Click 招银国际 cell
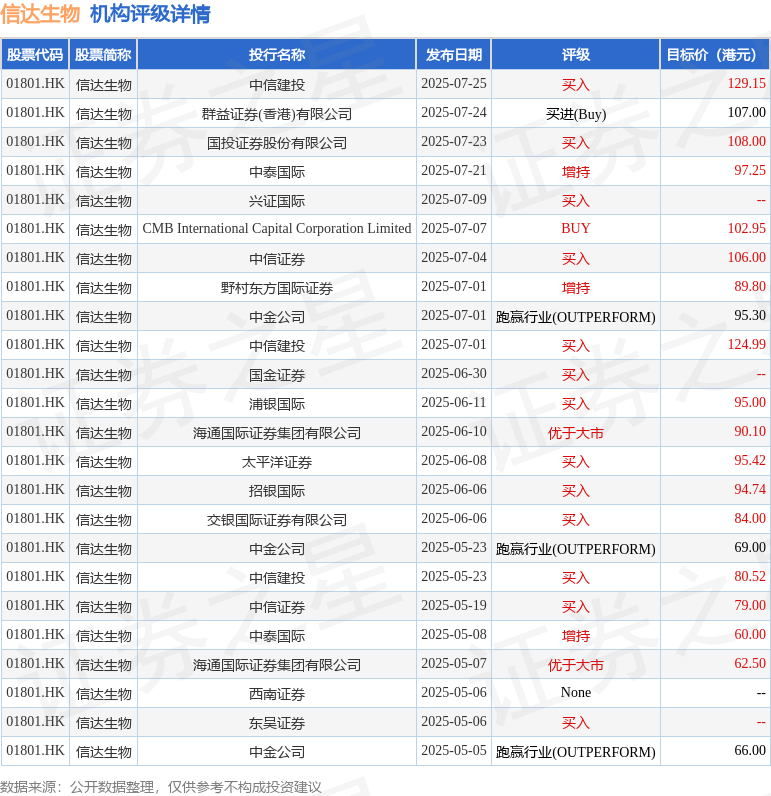The width and height of the screenshot is (771, 796). click(277, 490)
